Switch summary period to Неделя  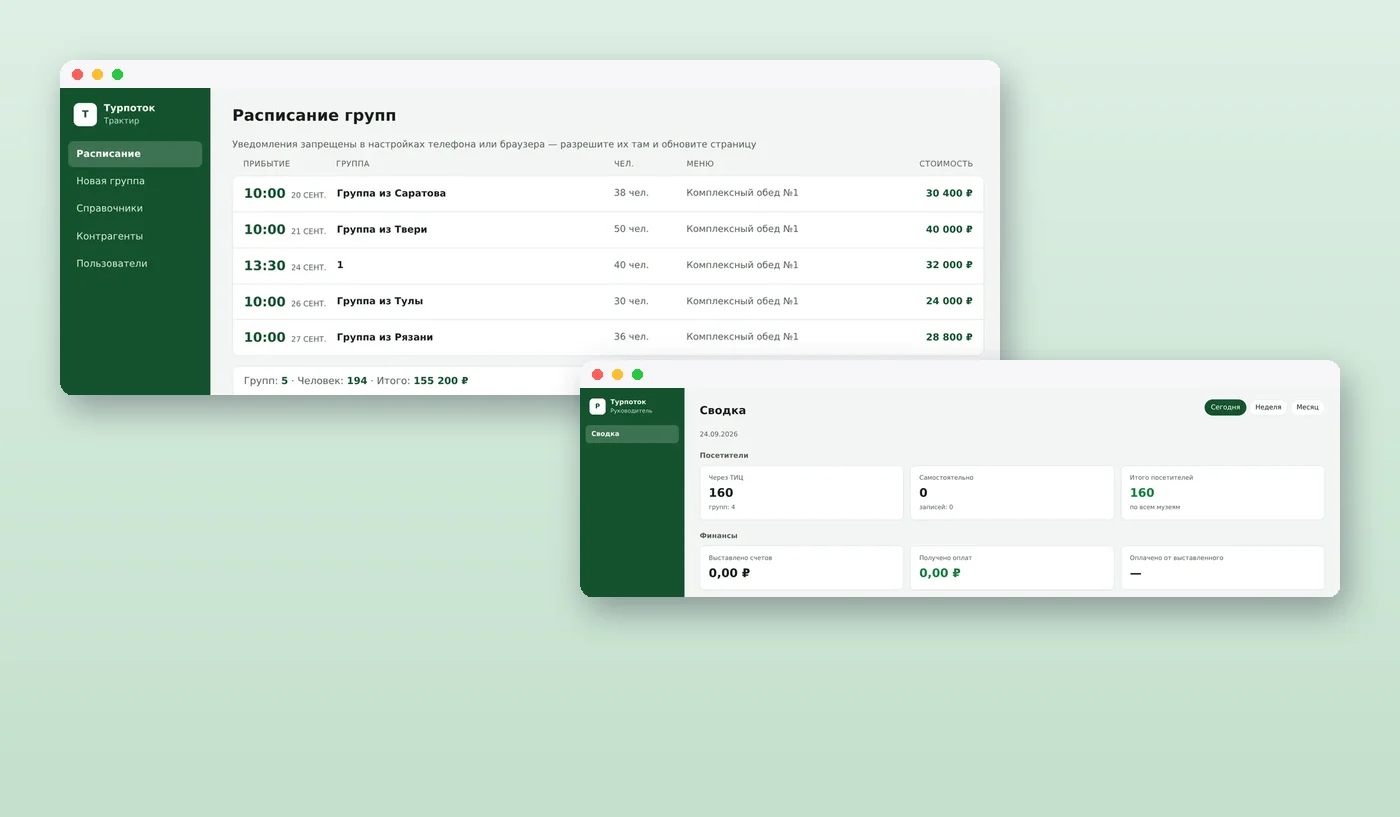click(x=1268, y=407)
